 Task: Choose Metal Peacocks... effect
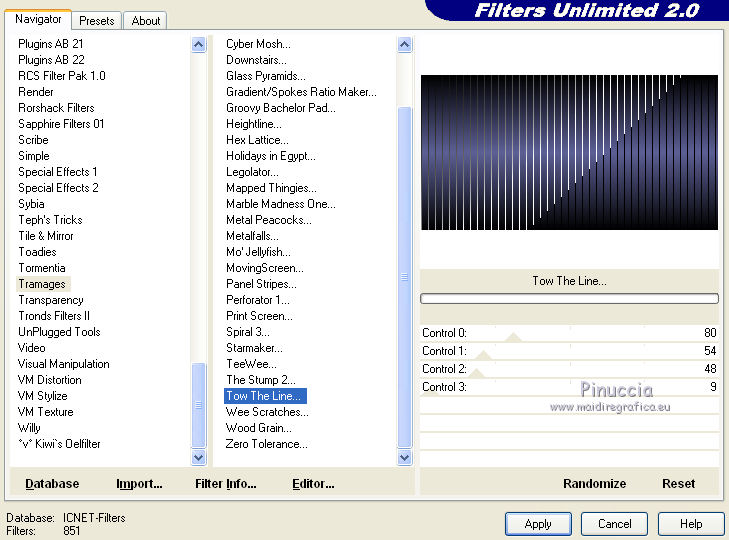pyautogui.click(x=269, y=220)
